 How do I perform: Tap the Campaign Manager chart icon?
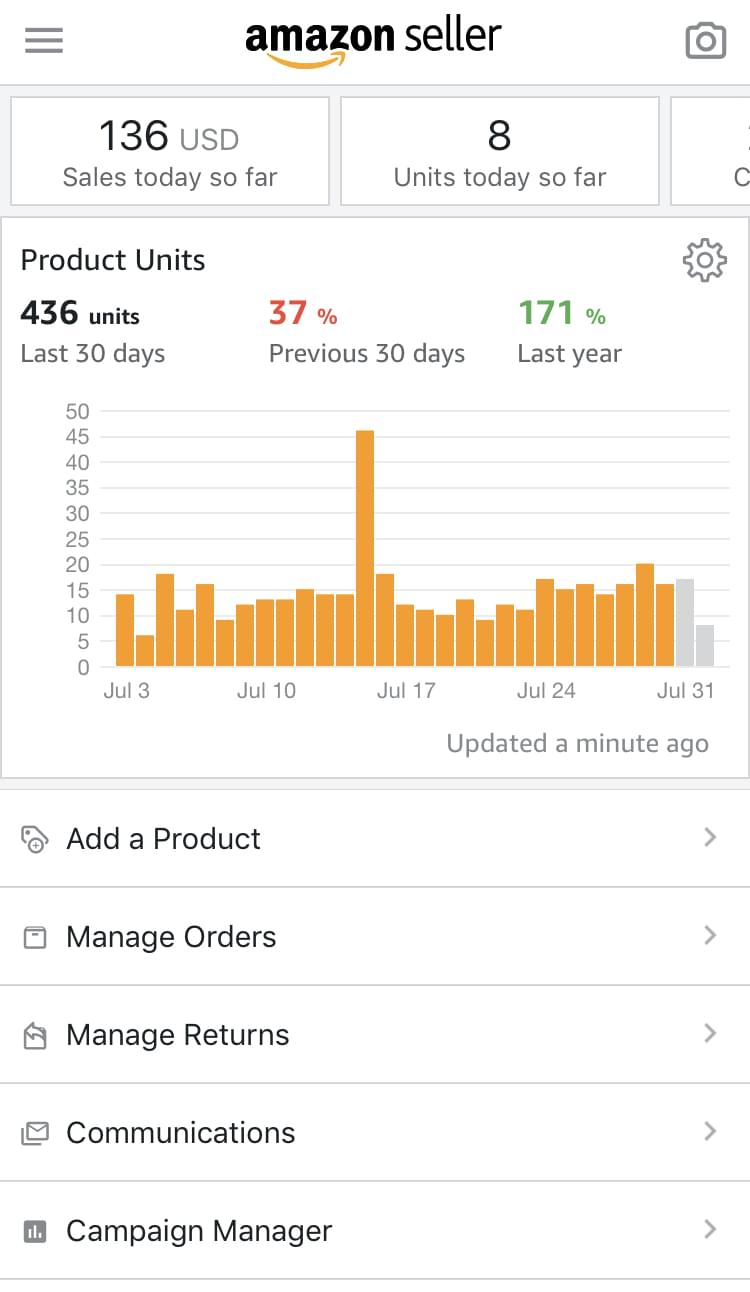tap(35, 1231)
